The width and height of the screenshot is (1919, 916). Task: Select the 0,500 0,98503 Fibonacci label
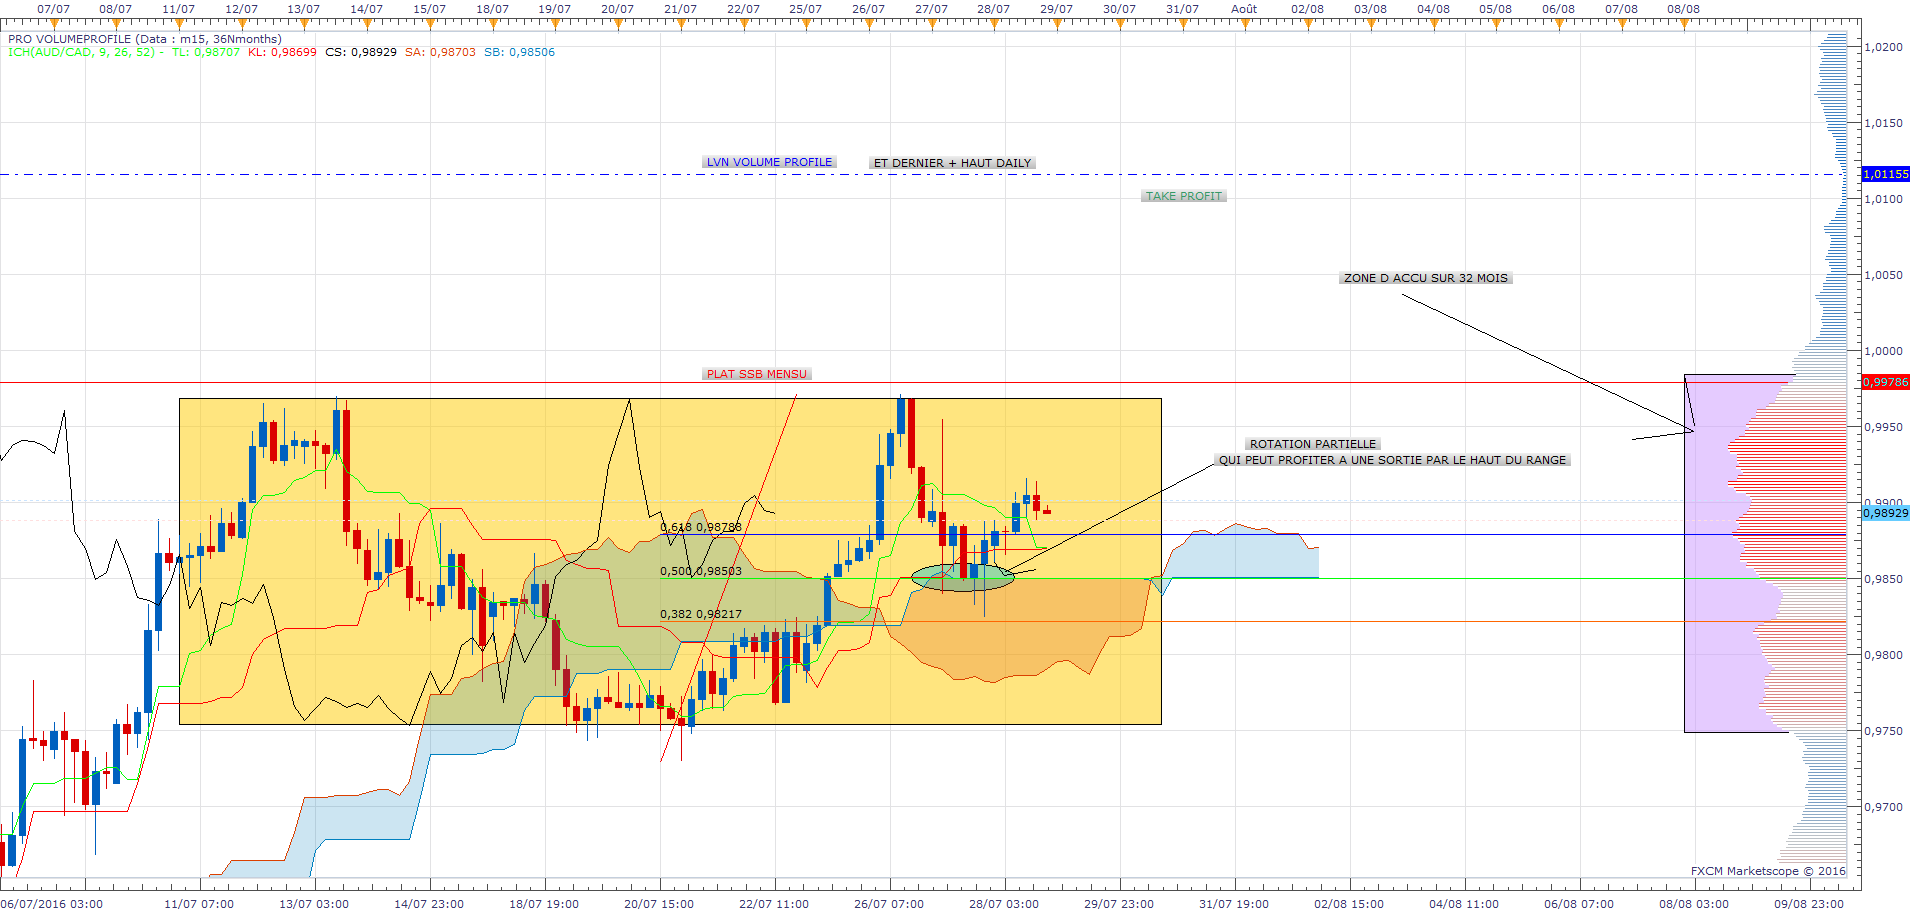pyautogui.click(x=701, y=571)
